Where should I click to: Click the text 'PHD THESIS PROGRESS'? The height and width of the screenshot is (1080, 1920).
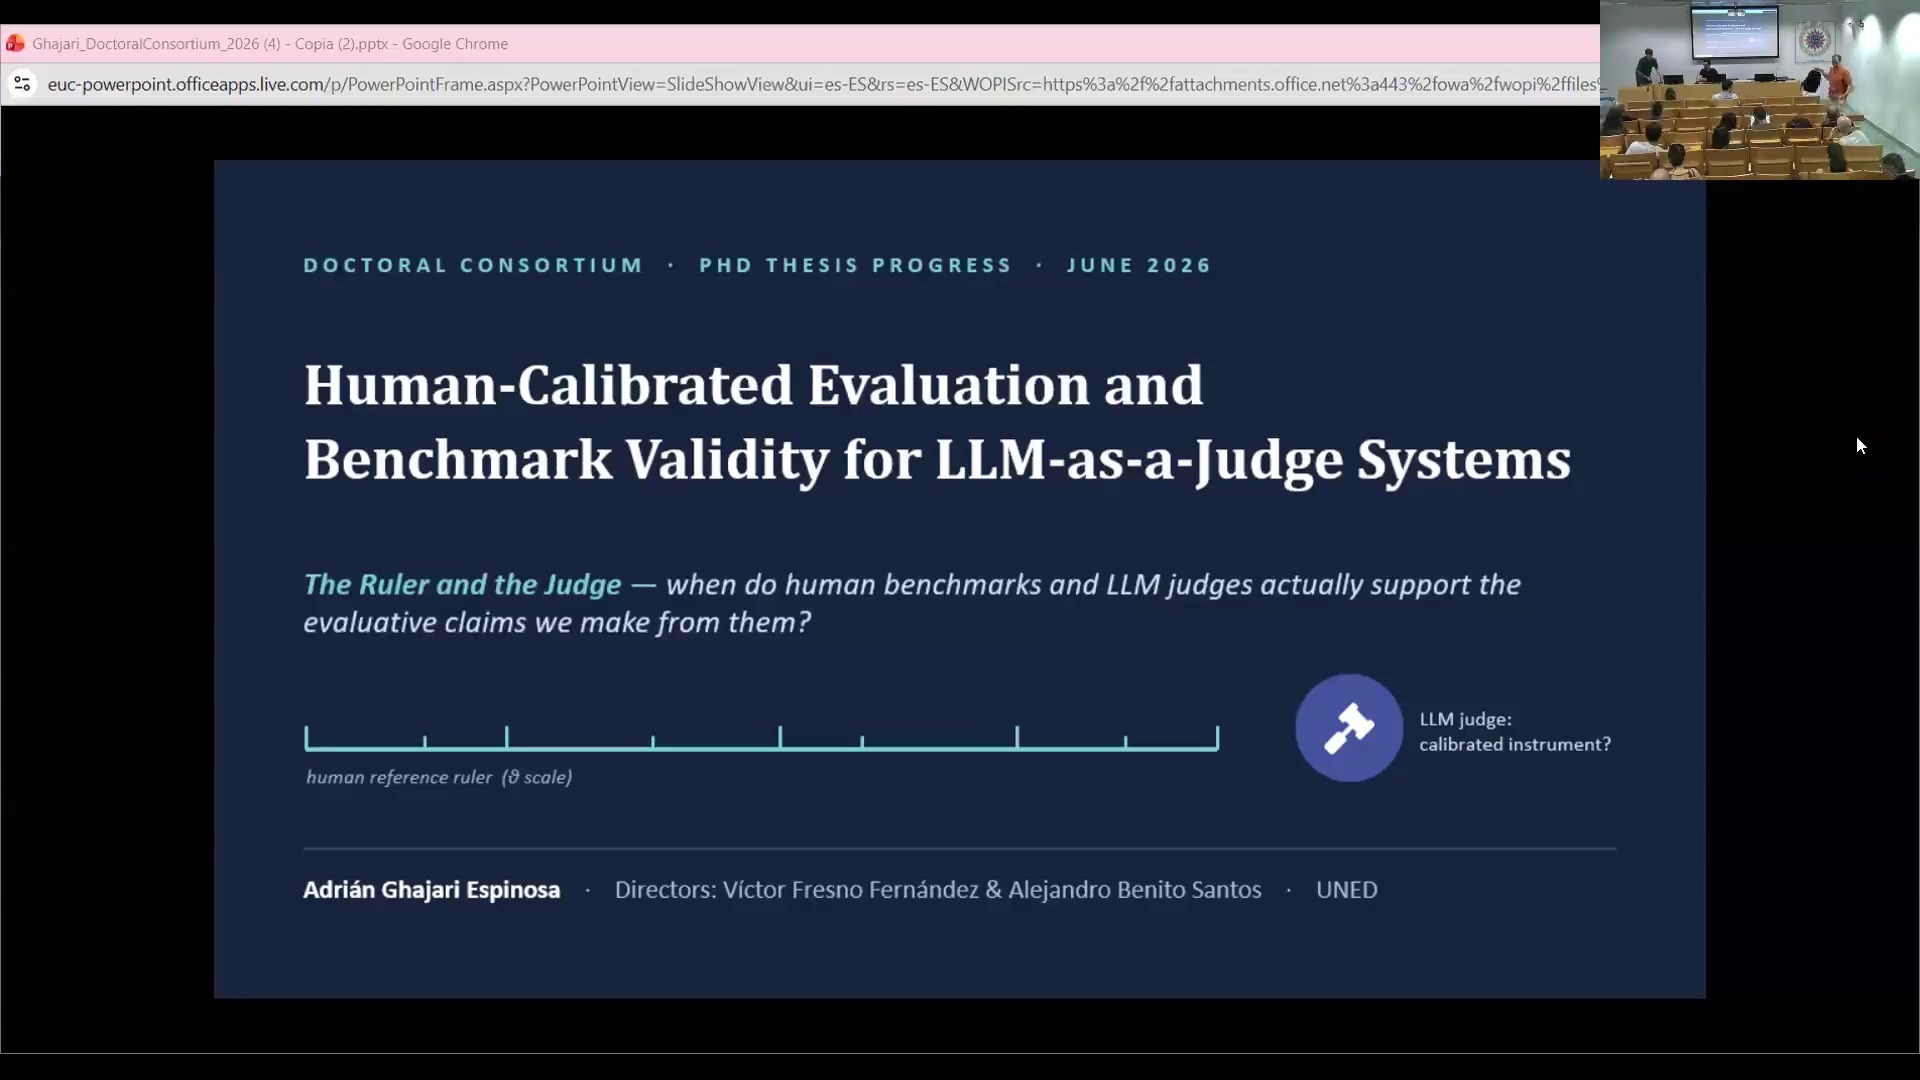pyautogui.click(x=855, y=265)
